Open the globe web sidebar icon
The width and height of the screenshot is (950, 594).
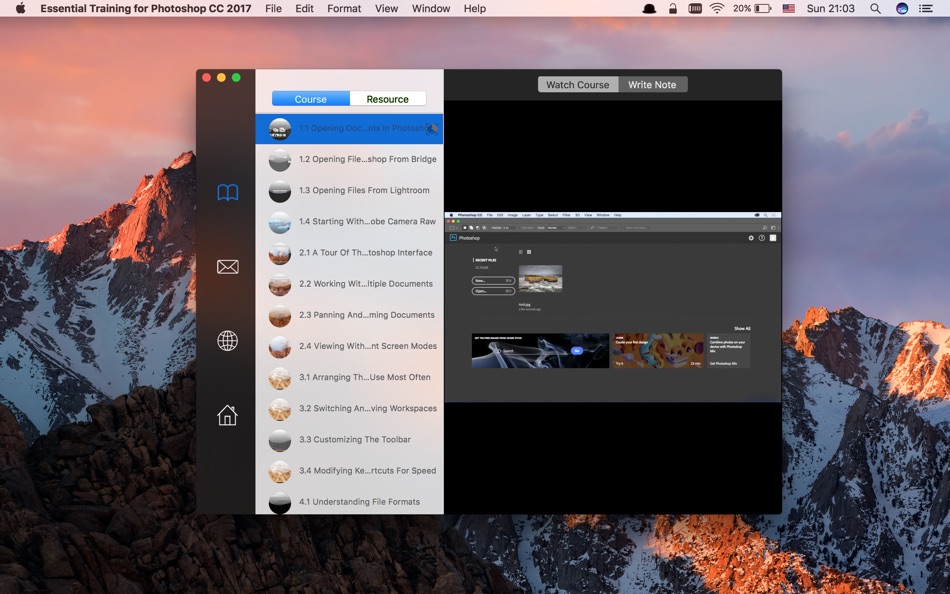pos(228,341)
